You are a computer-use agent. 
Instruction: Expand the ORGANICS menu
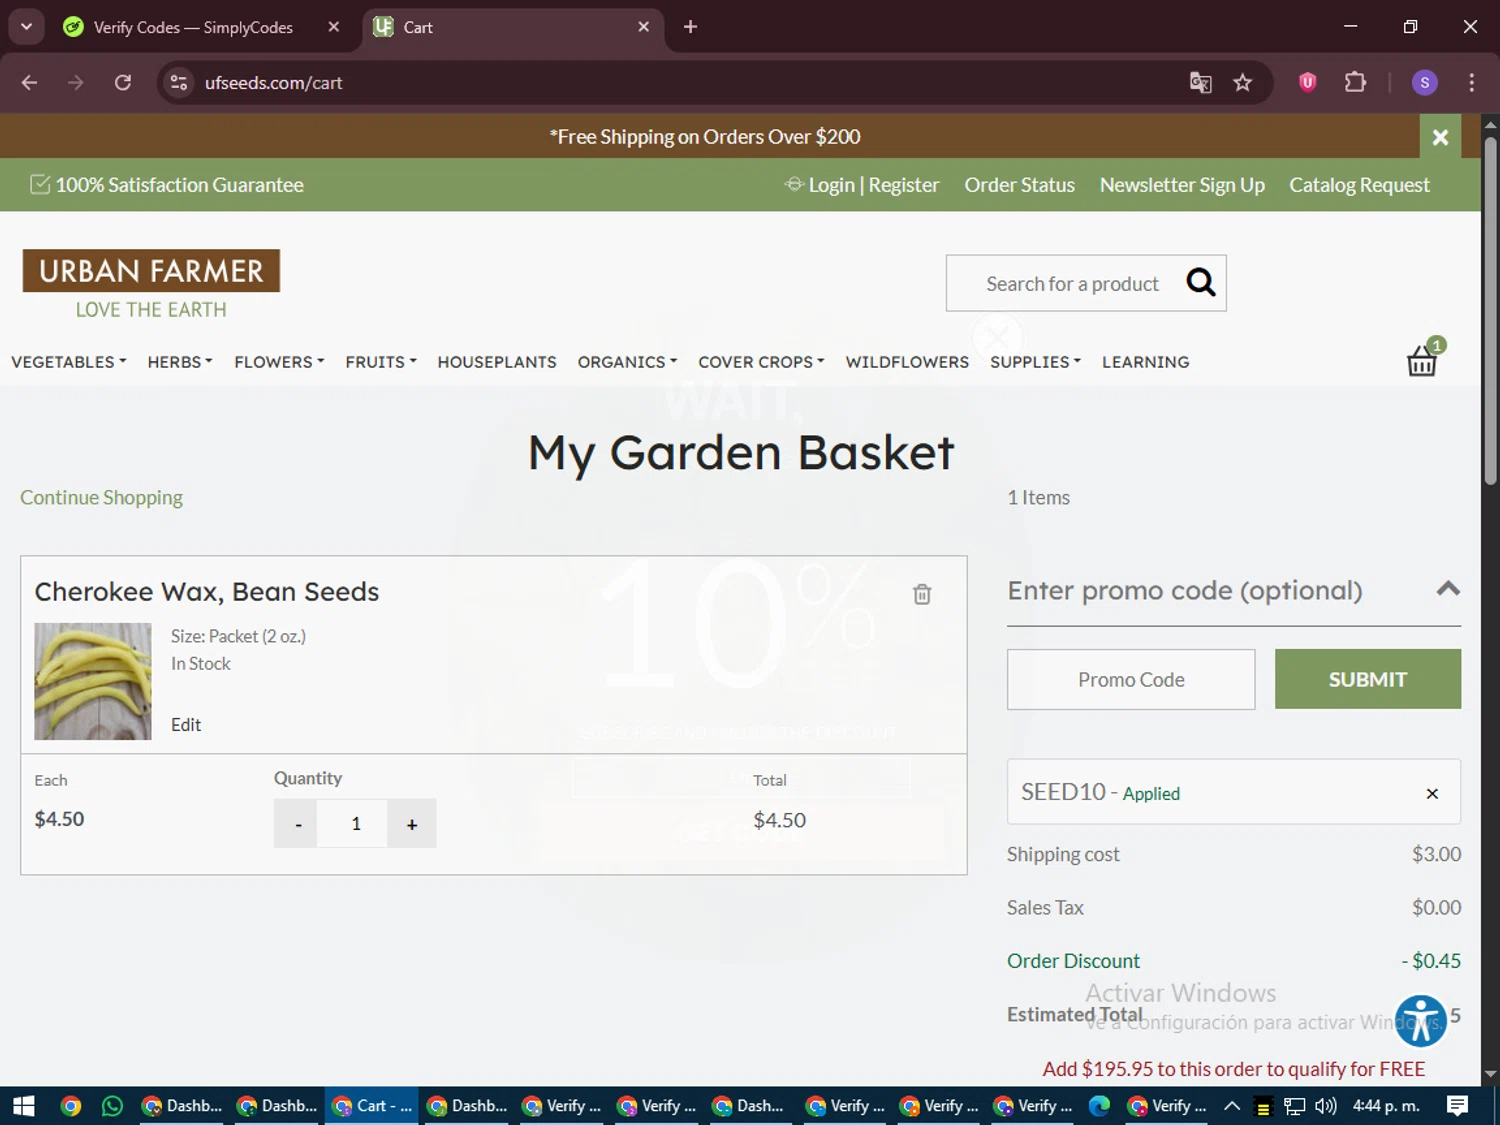click(x=627, y=362)
